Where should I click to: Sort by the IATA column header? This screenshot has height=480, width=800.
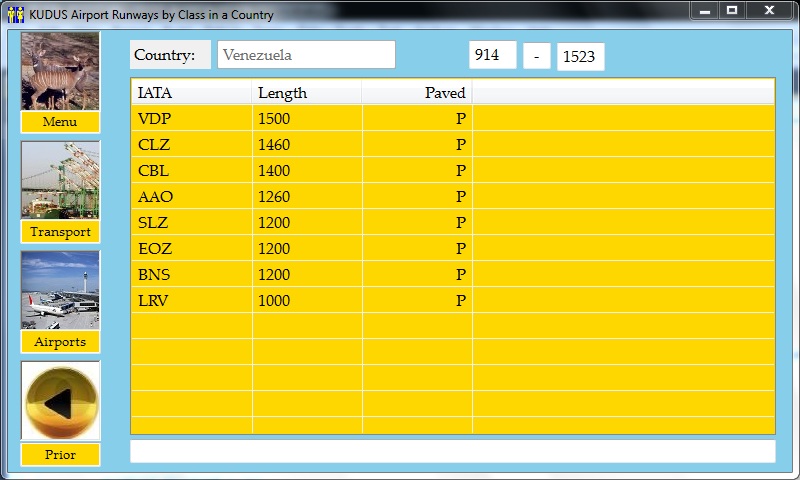click(191, 93)
